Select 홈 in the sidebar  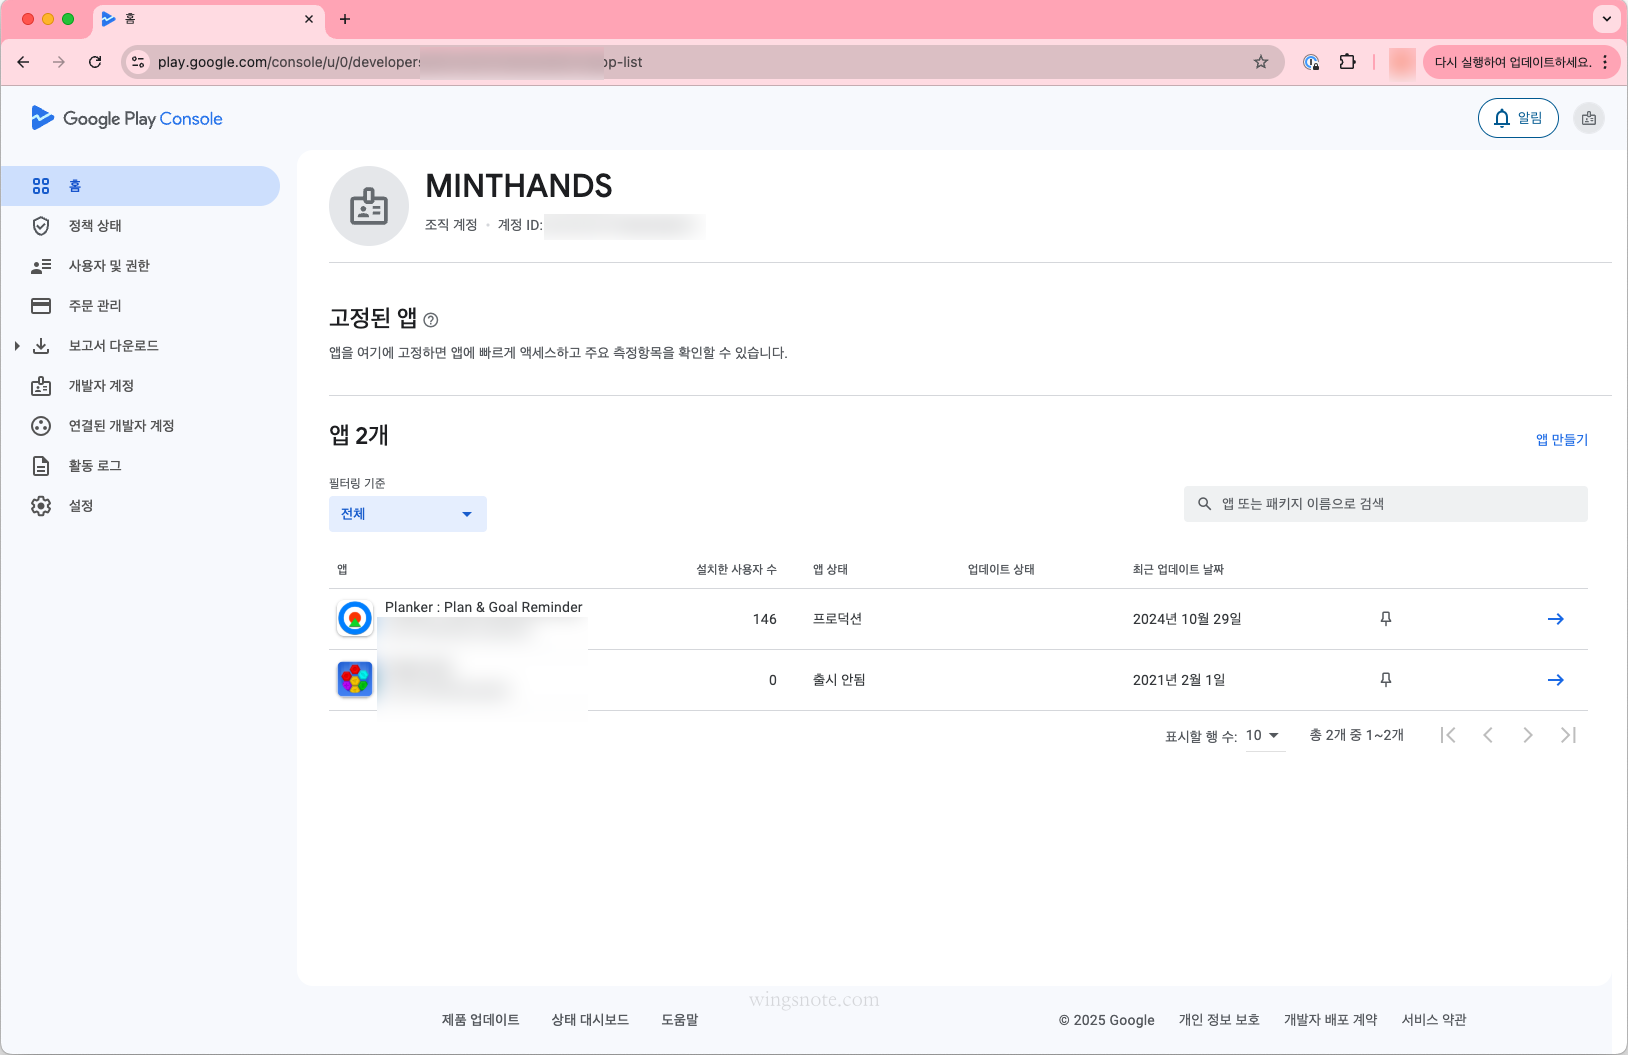coord(140,186)
